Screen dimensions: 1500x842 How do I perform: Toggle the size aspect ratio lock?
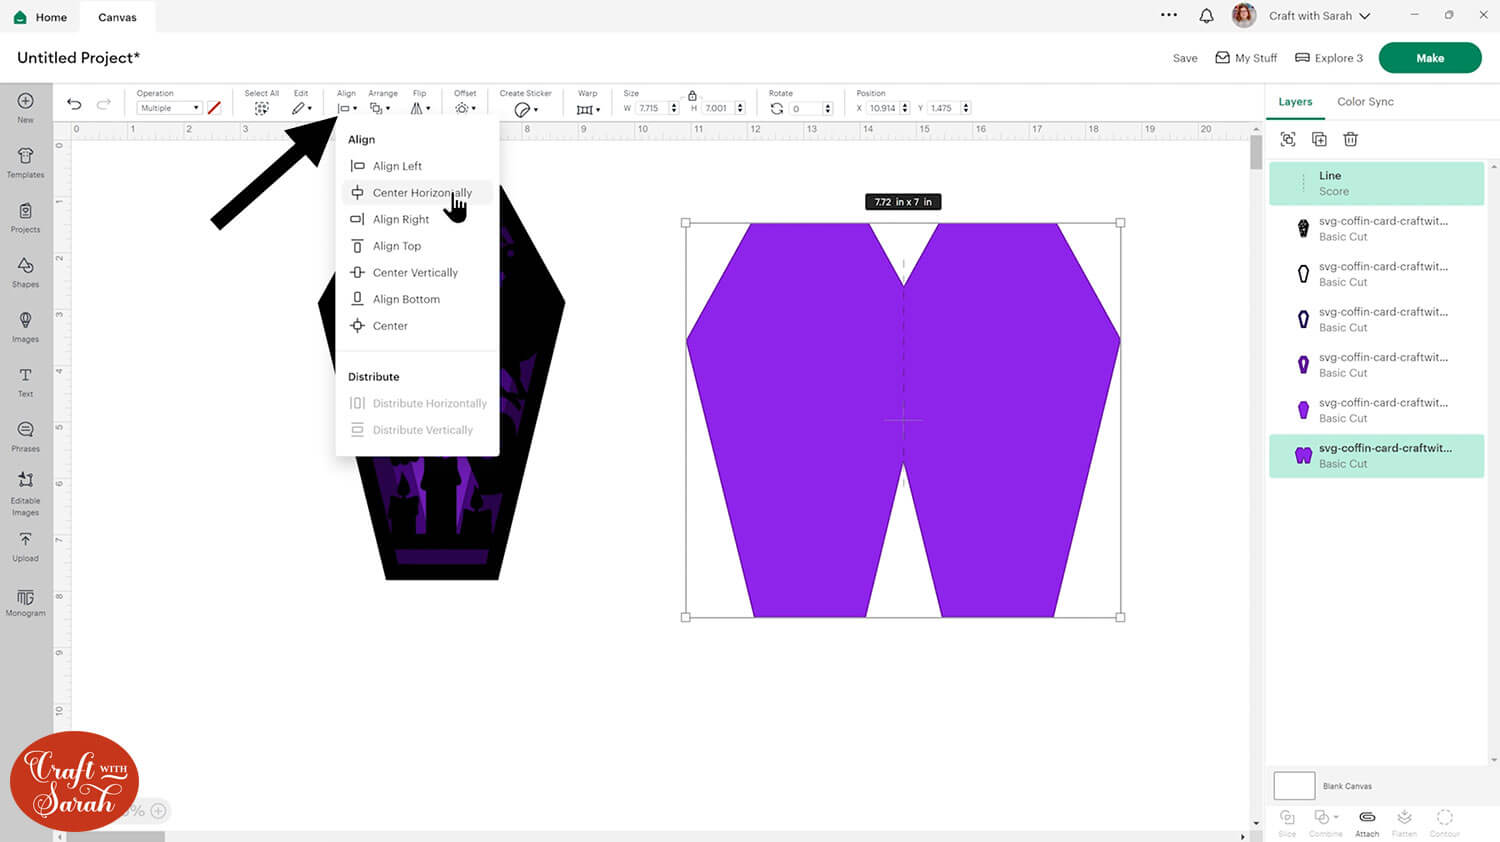[x=692, y=95]
